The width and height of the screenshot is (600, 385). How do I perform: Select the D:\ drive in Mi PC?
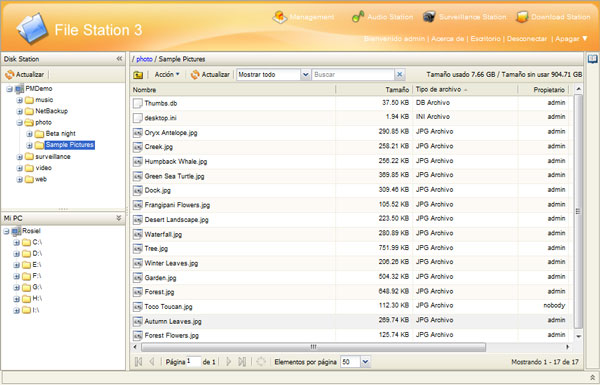pos(37,254)
